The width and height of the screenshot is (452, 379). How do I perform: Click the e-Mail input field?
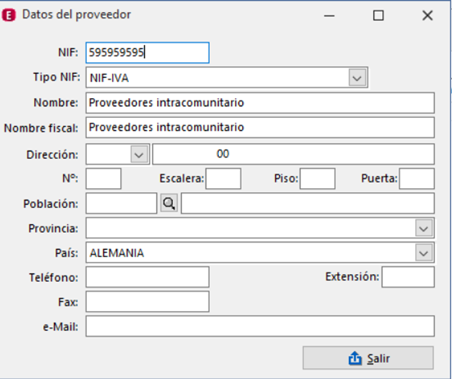click(260, 326)
